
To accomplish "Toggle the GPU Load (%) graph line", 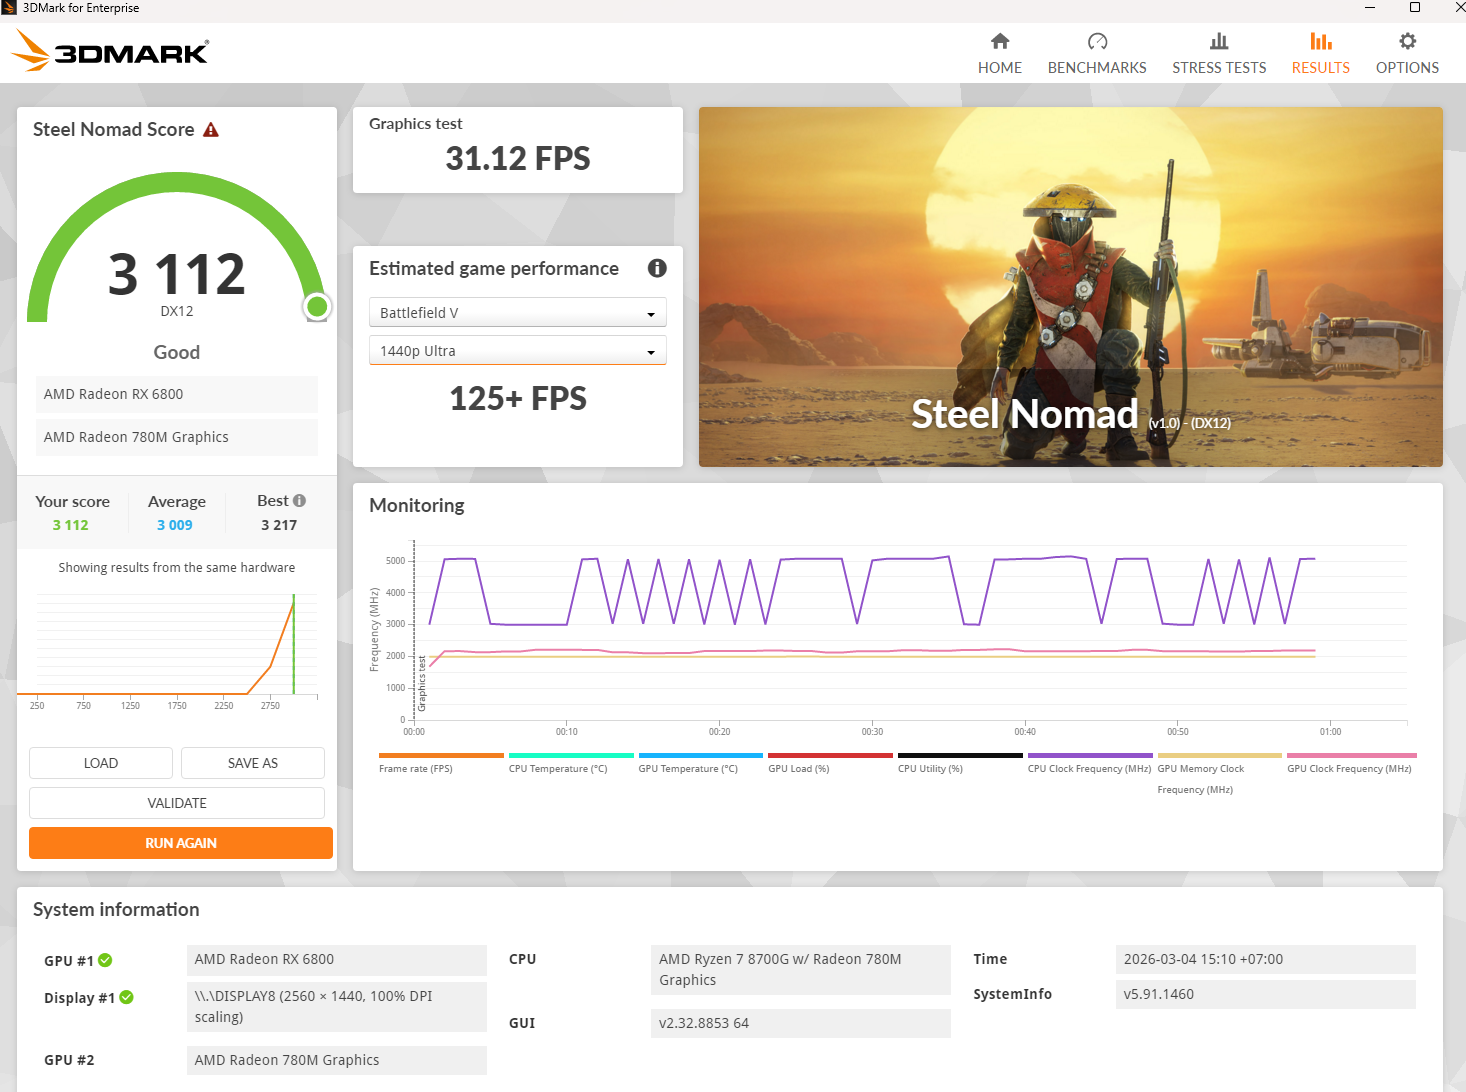I will click(830, 756).
